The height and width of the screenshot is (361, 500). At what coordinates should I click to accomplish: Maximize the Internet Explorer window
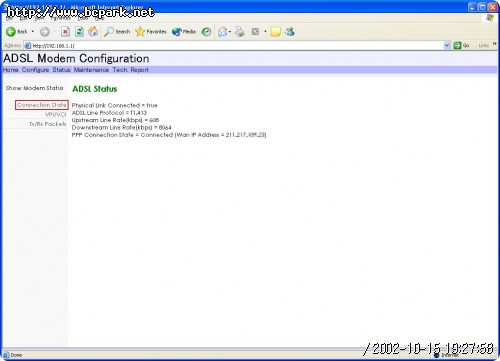click(x=483, y=7)
